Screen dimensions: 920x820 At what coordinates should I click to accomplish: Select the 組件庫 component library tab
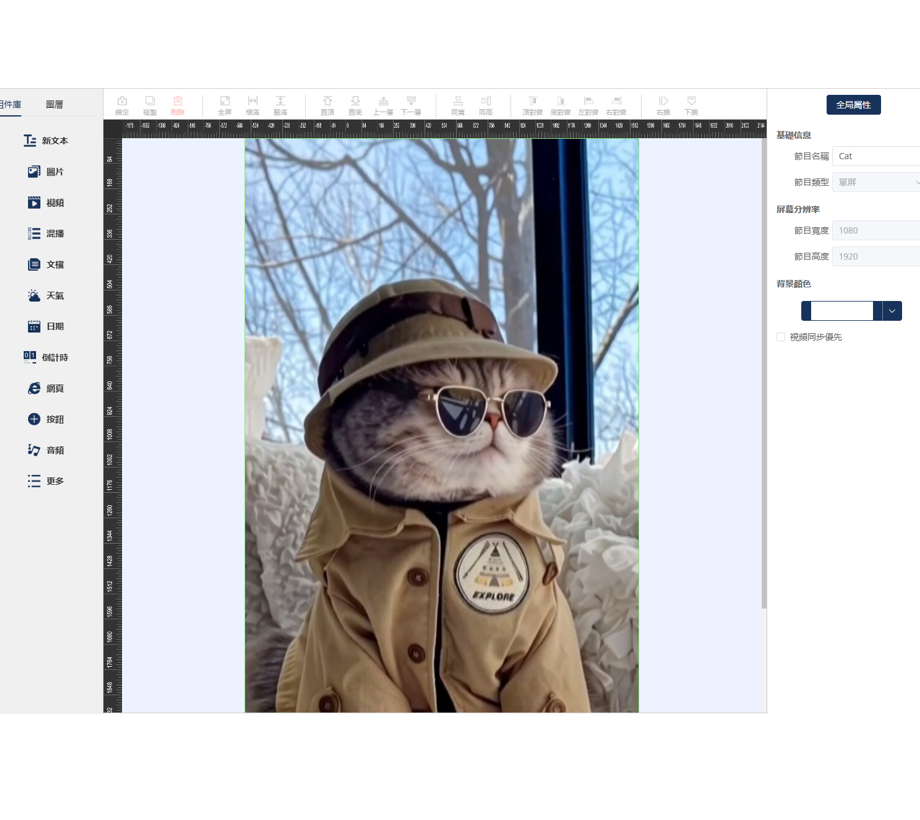[x=11, y=104]
